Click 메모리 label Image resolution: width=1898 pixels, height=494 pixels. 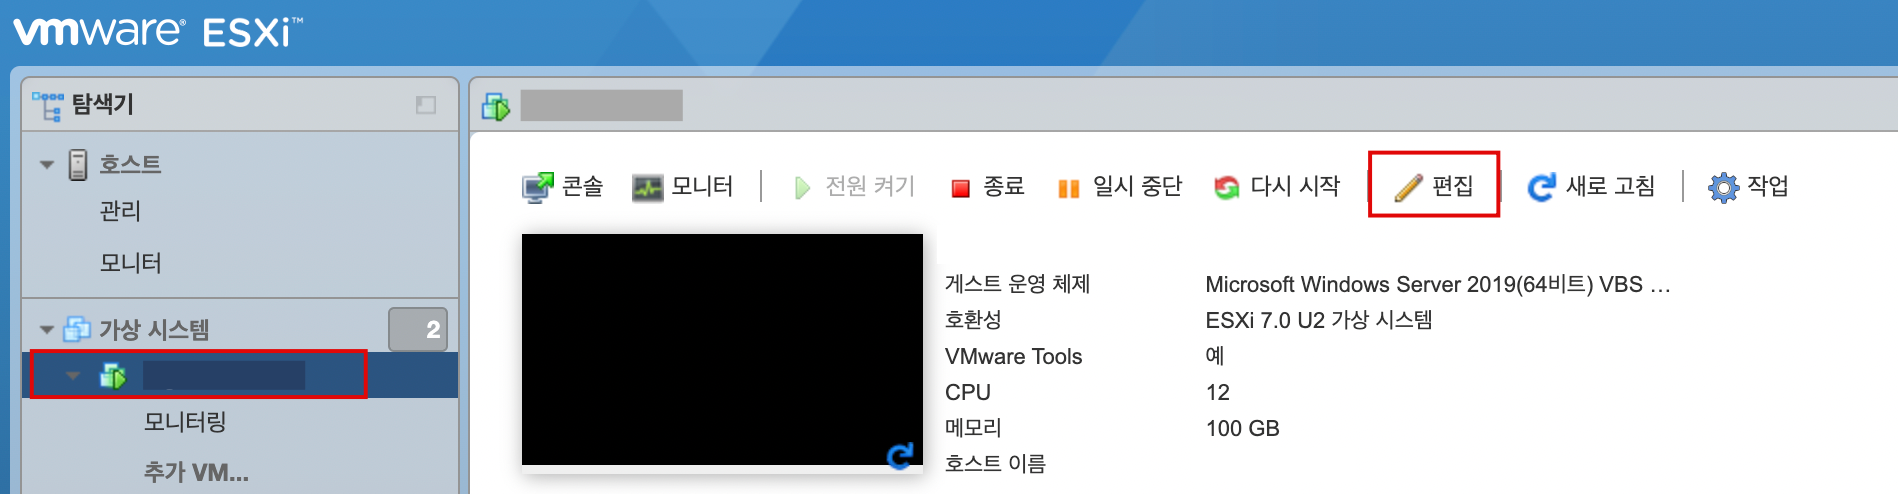click(973, 428)
